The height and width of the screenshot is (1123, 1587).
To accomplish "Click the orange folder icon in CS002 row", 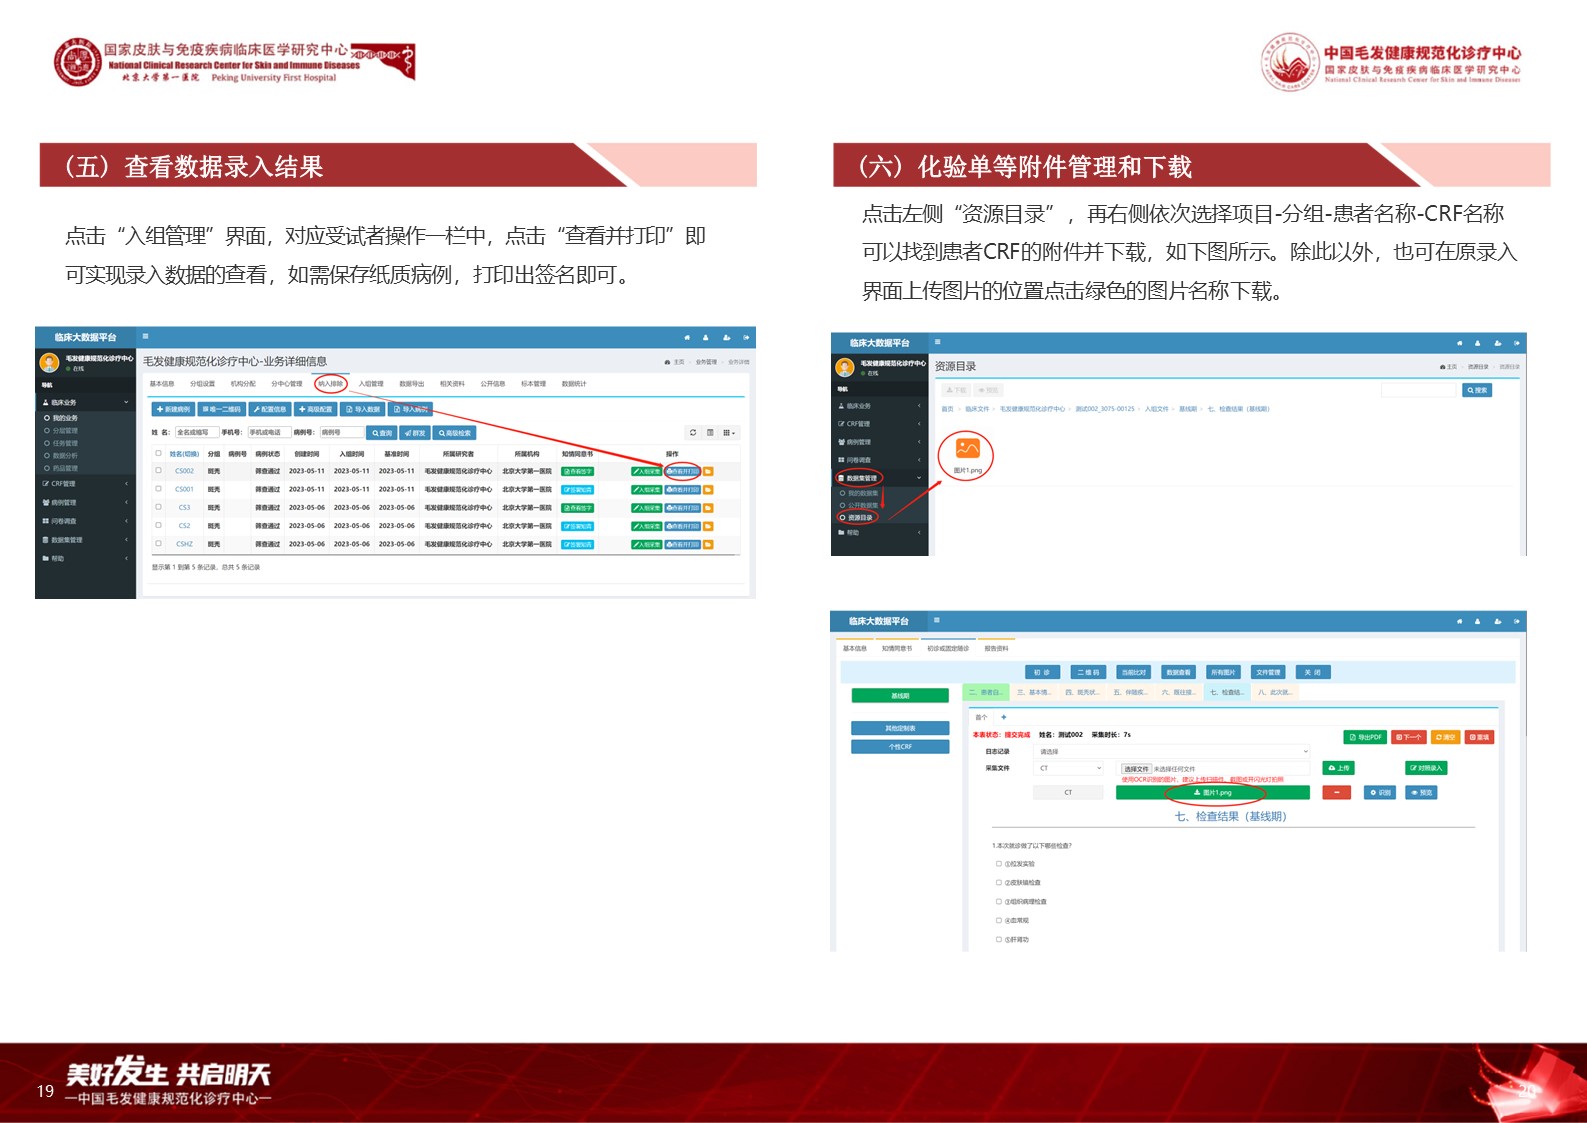I will point(708,471).
